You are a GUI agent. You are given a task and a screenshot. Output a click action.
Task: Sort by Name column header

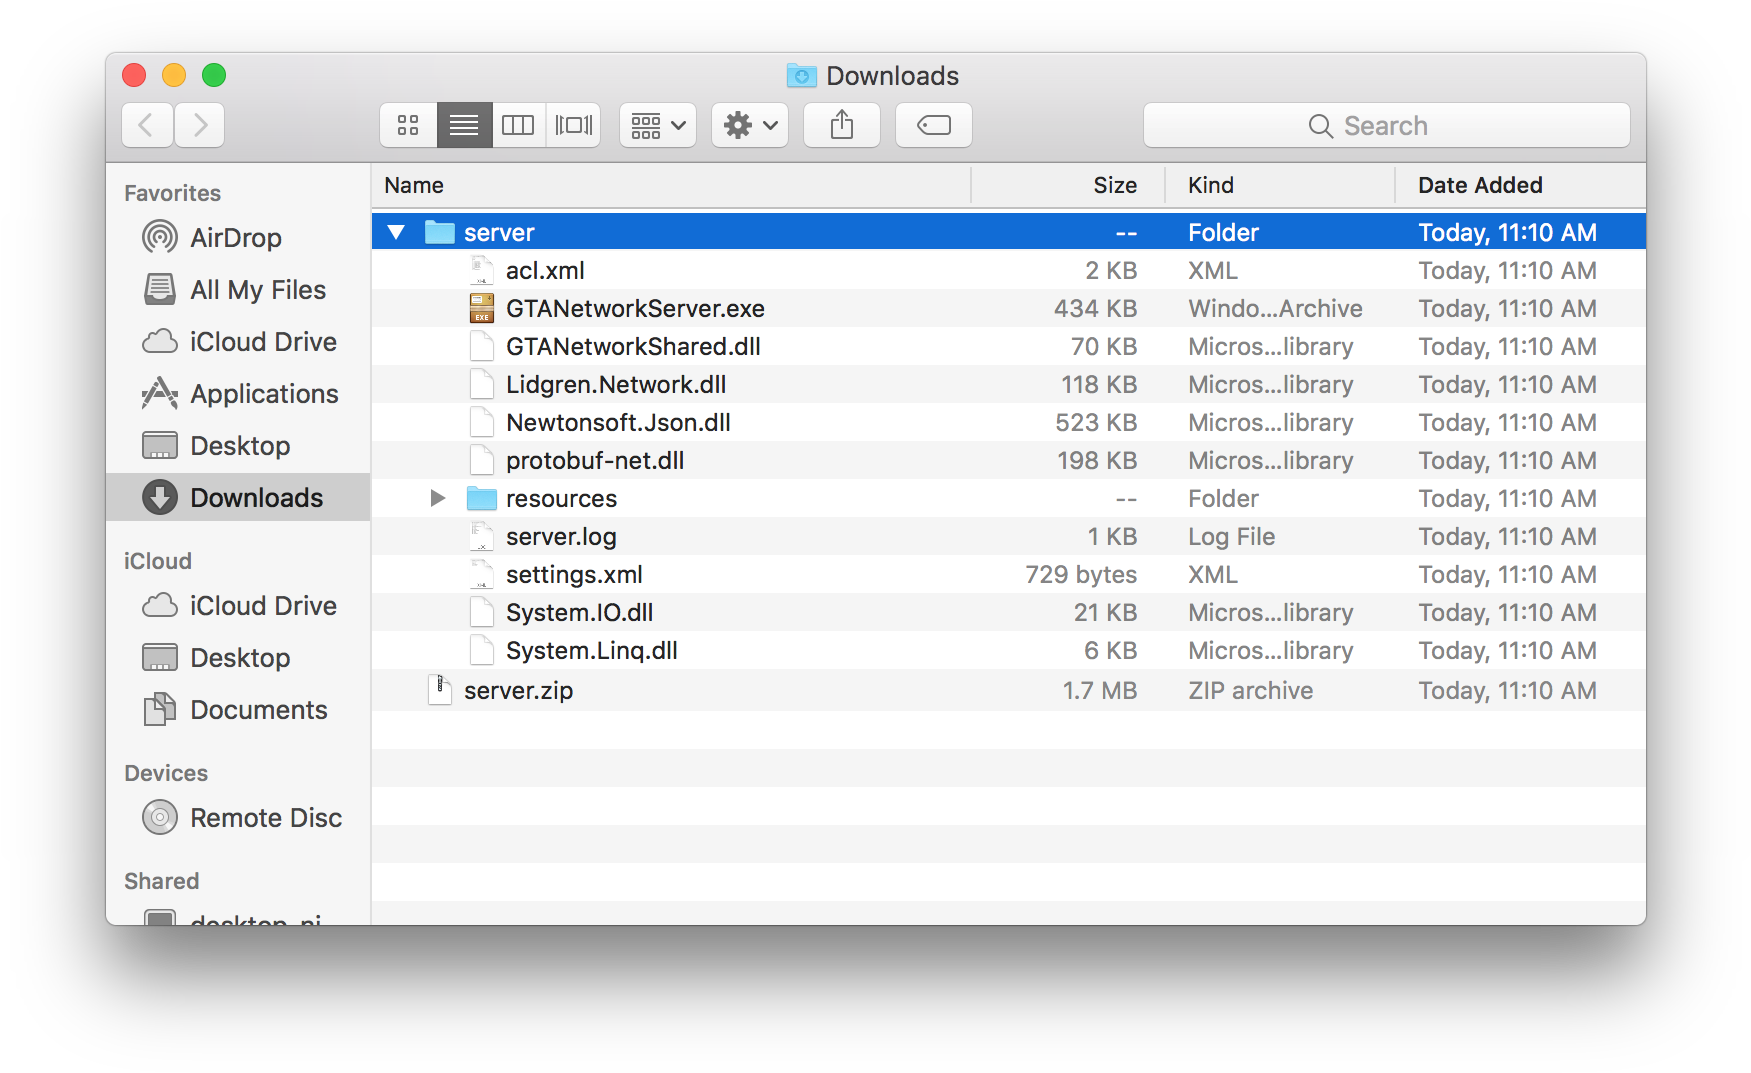point(671,185)
